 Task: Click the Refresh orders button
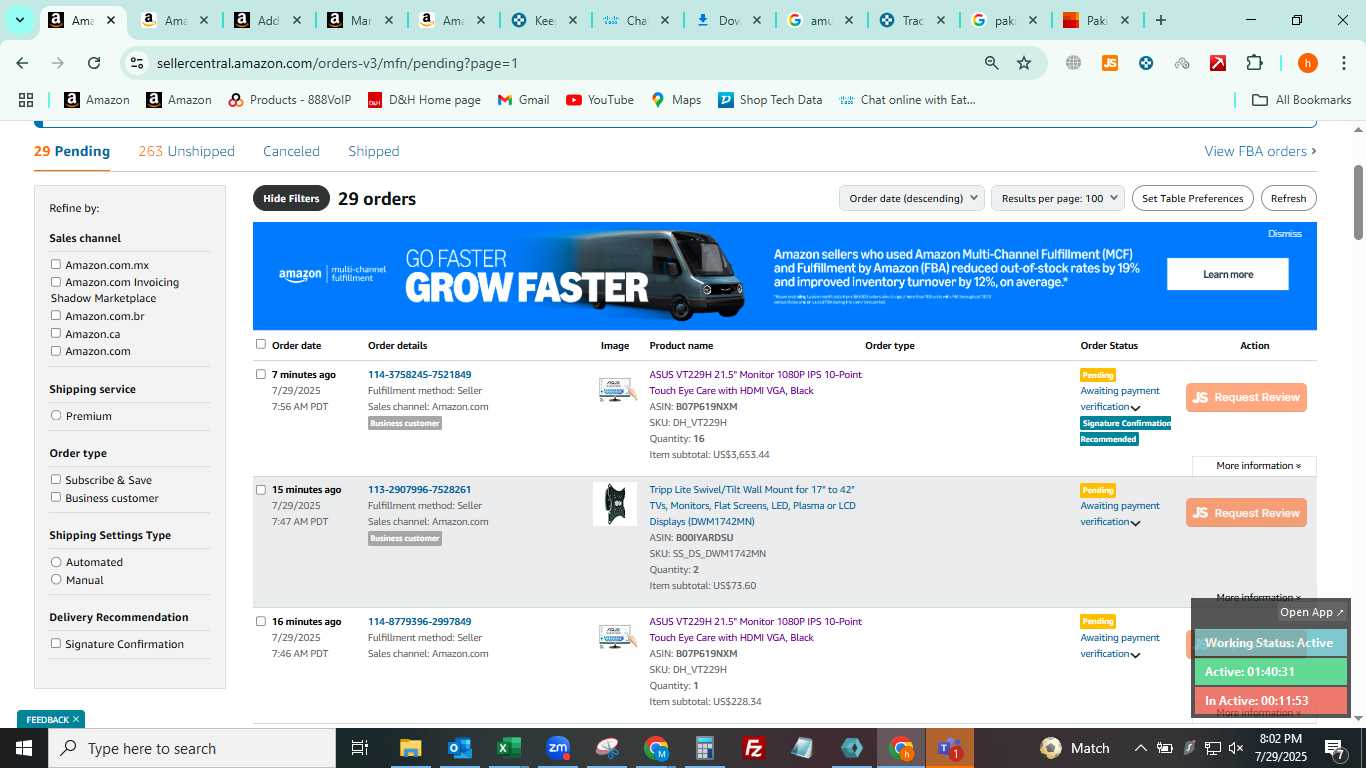(x=1289, y=198)
